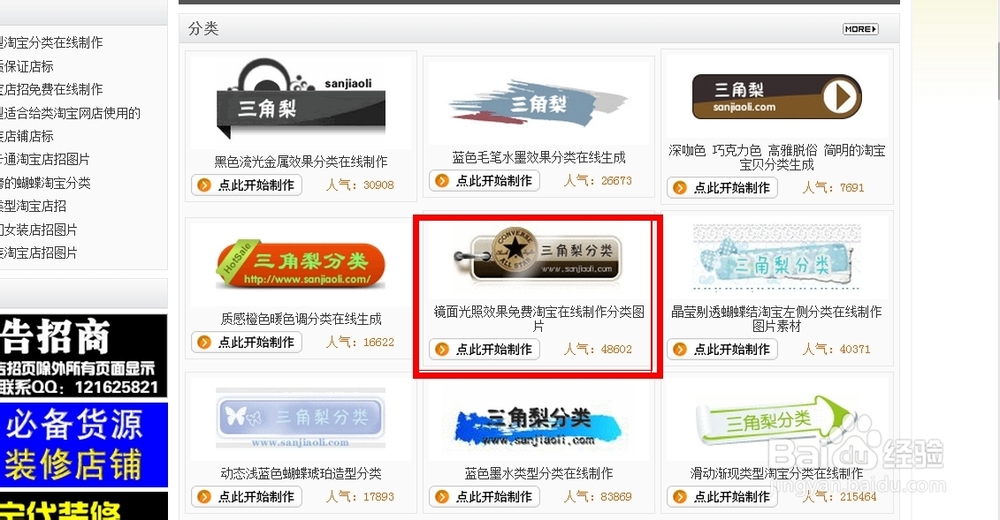1000x520 pixels.
Task: Click the 必备货源 装修店铺 blue ad banner
Action: pos(84,445)
